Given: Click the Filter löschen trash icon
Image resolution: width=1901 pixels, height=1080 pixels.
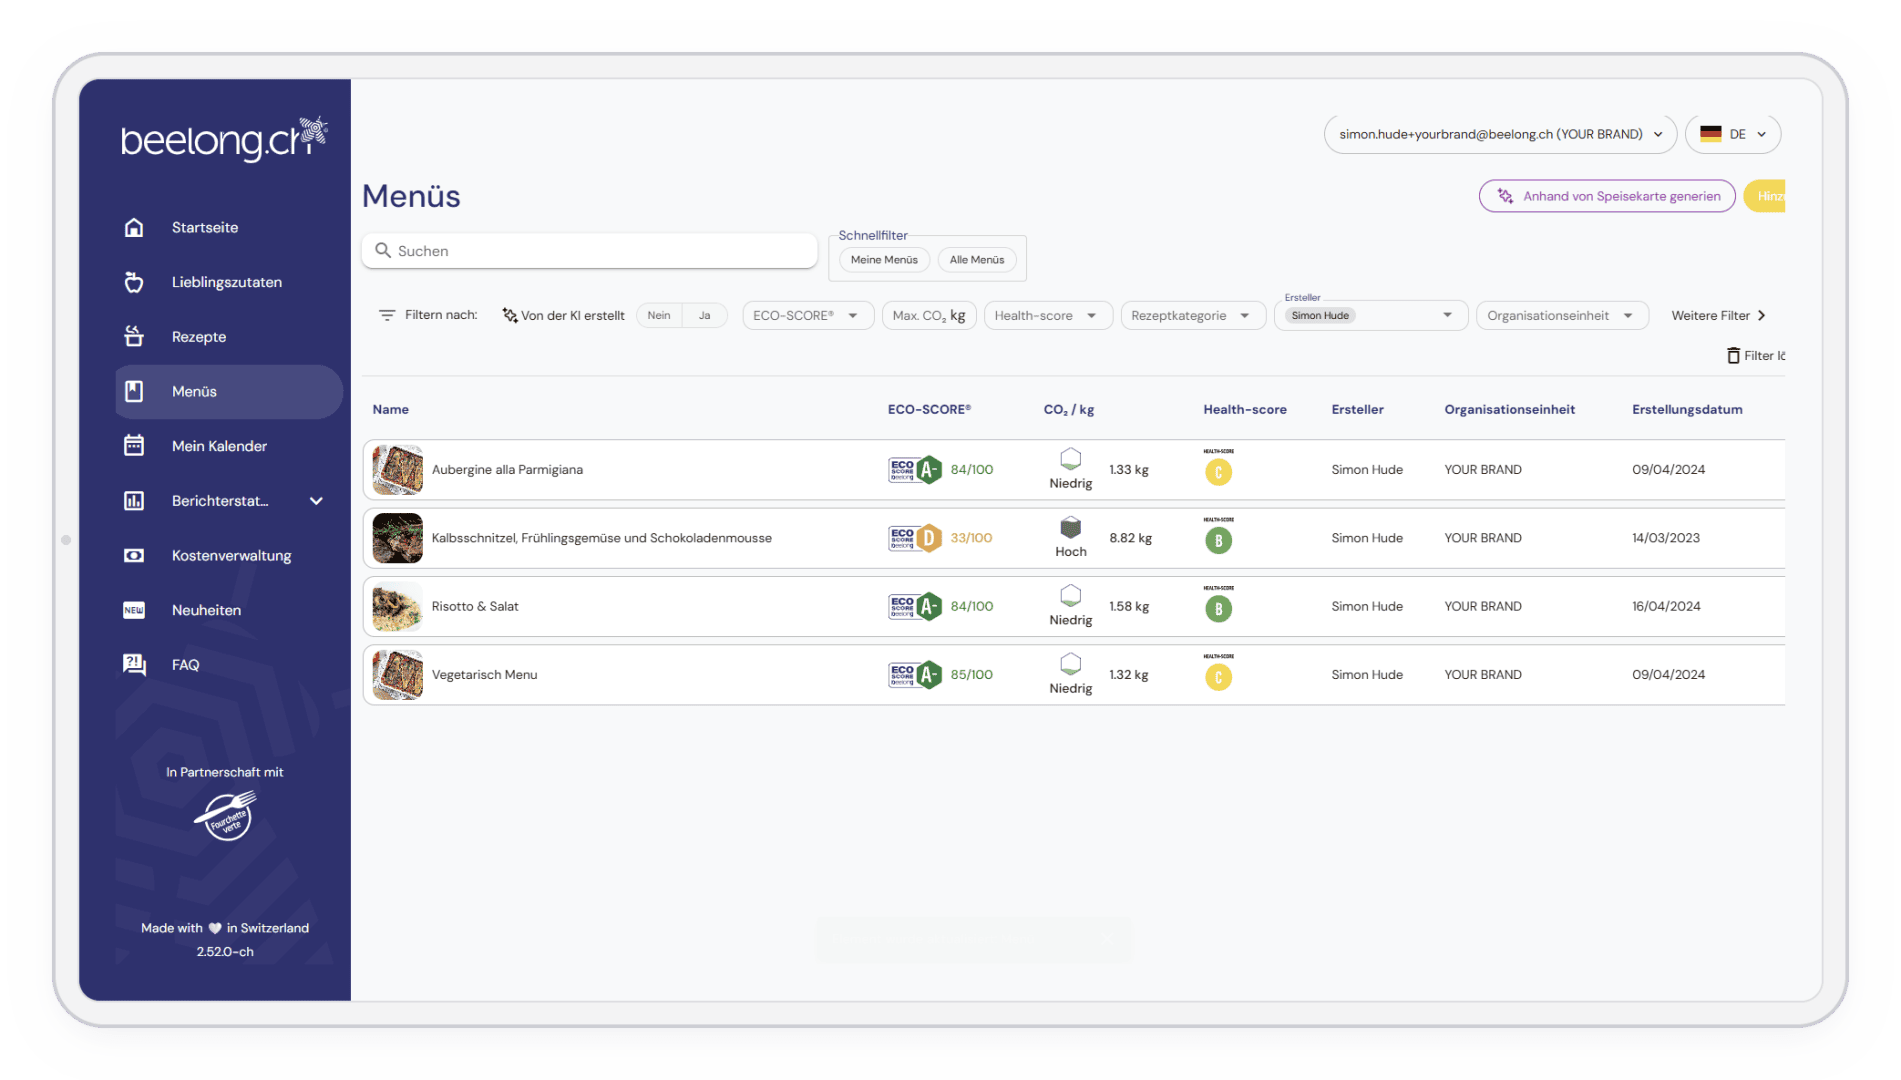Looking at the screenshot, I should (1733, 355).
